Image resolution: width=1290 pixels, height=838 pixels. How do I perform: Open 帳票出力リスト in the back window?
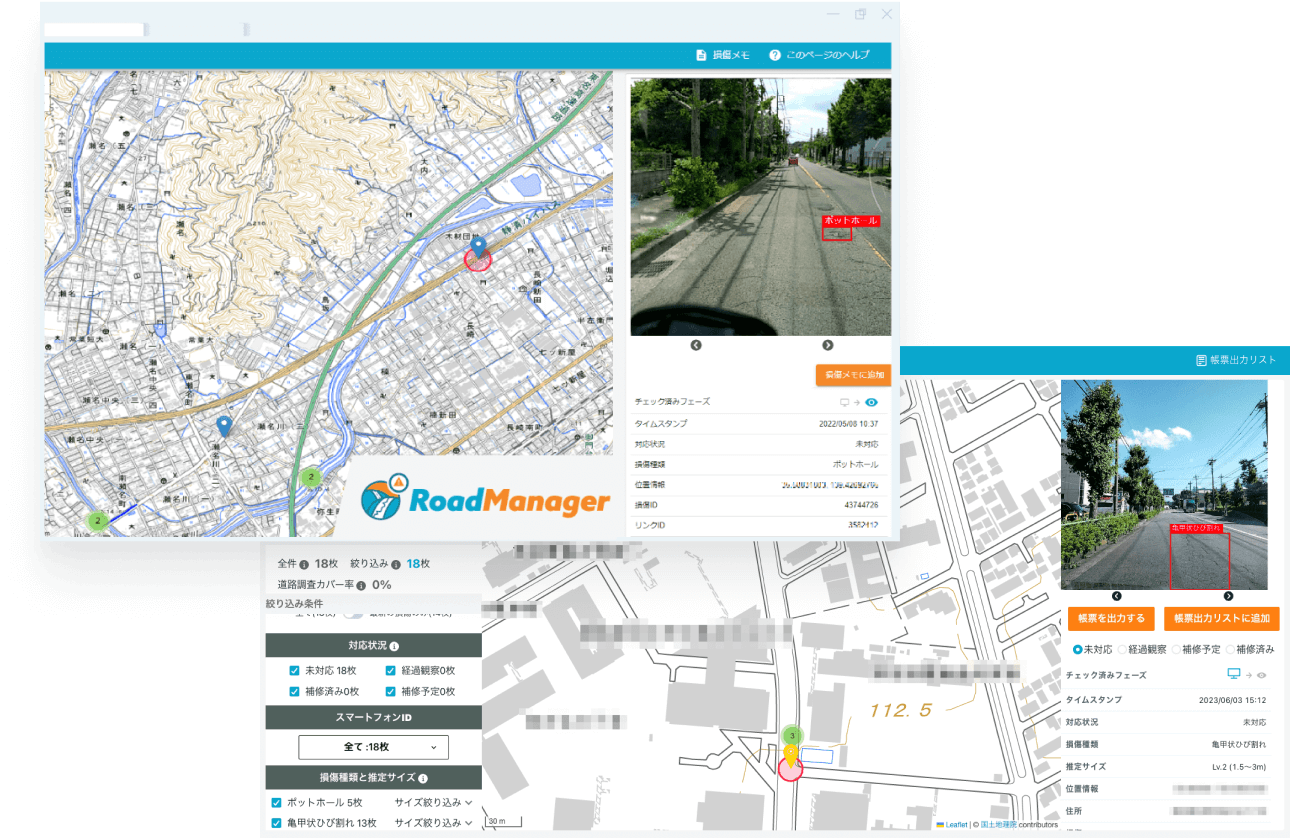pos(1235,360)
